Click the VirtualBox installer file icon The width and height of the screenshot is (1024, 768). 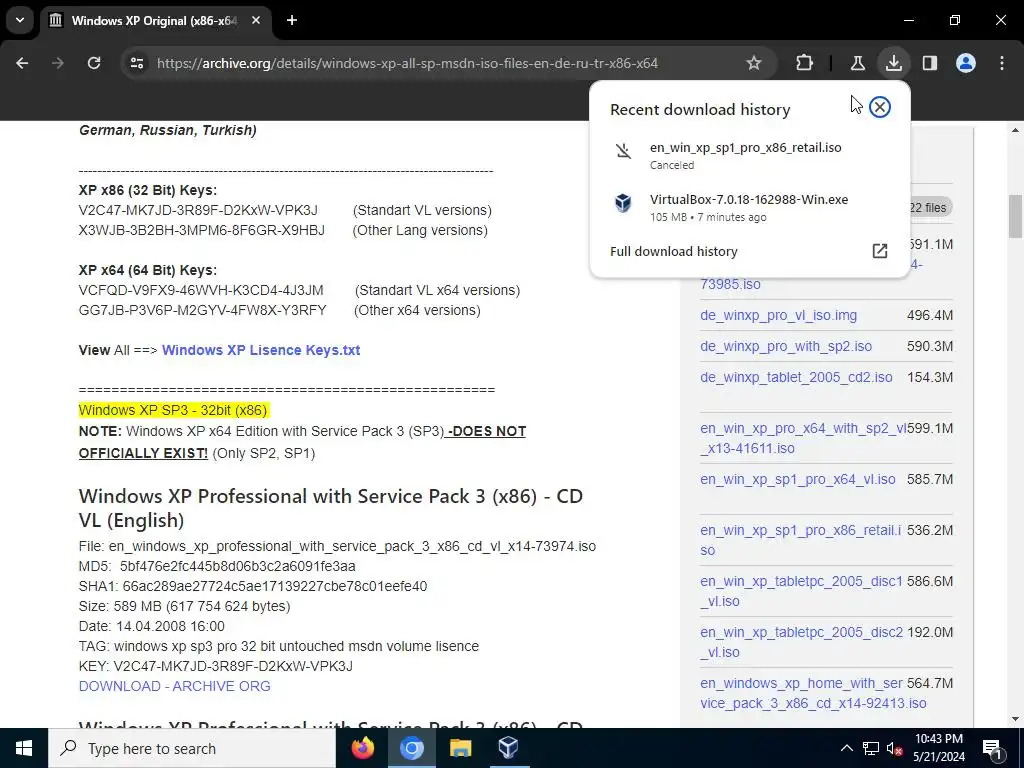(623, 203)
